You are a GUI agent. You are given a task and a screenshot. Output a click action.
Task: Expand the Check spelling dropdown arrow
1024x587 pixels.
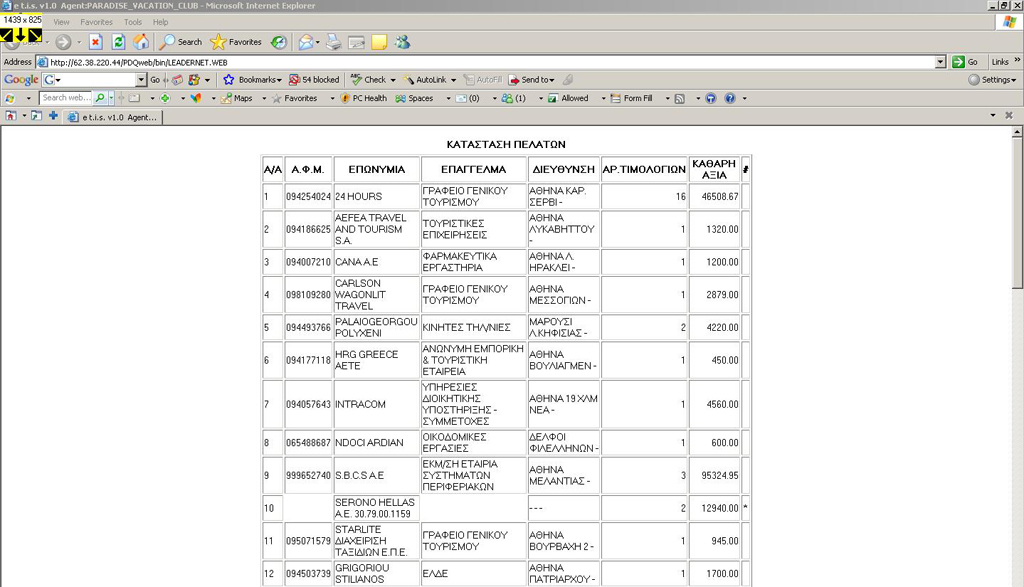pyautogui.click(x=392, y=80)
